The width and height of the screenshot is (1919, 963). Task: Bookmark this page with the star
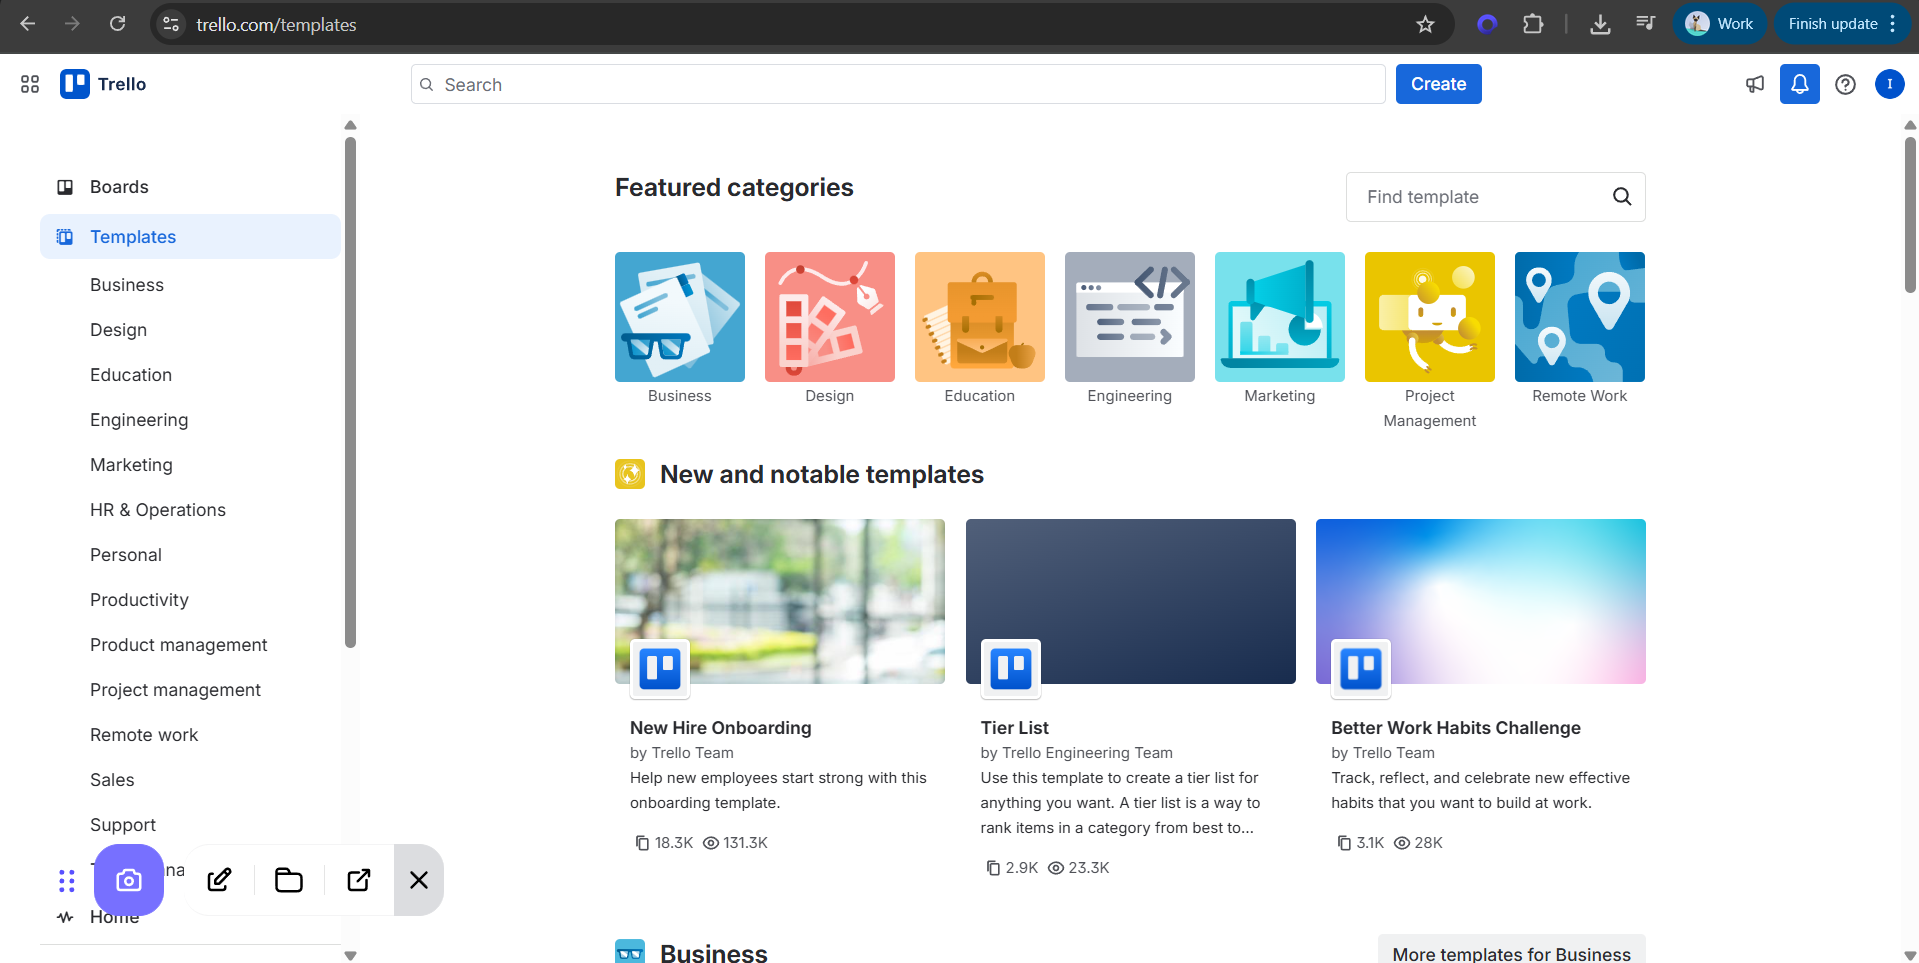point(1425,24)
